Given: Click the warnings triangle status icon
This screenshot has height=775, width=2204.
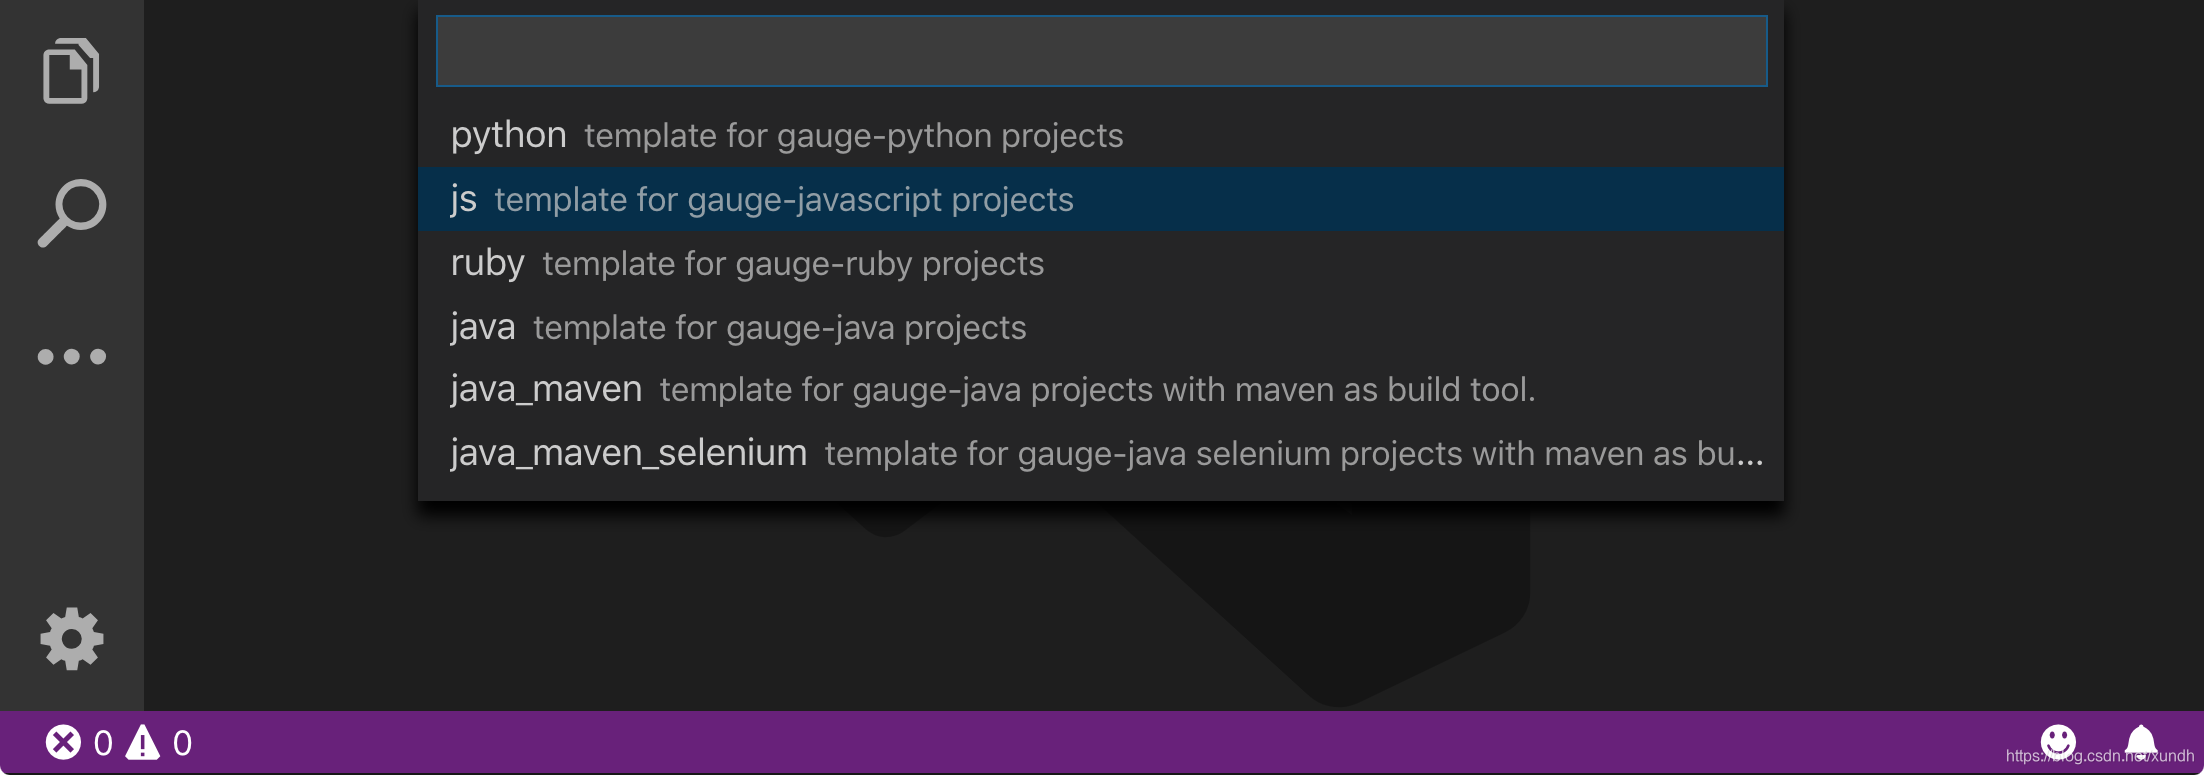Looking at the screenshot, I should tap(143, 743).
